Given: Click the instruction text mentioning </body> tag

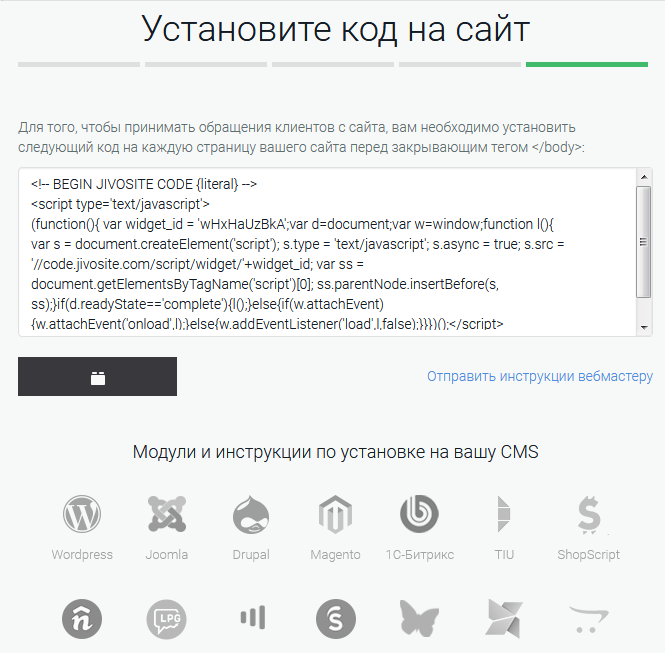Looking at the screenshot, I should point(301,137).
